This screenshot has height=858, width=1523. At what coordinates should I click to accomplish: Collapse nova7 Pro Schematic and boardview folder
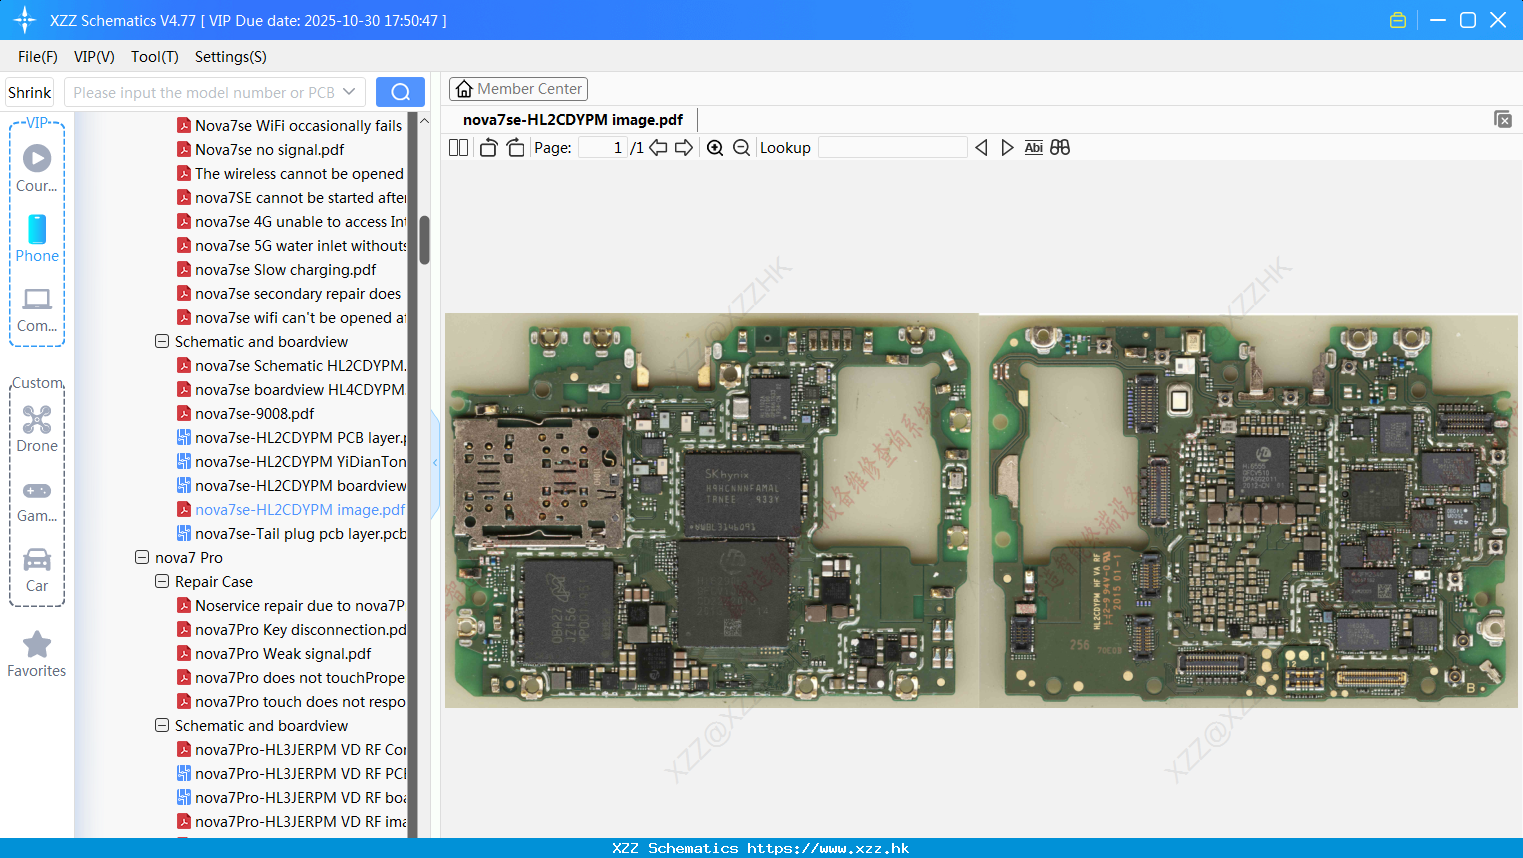point(162,725)
